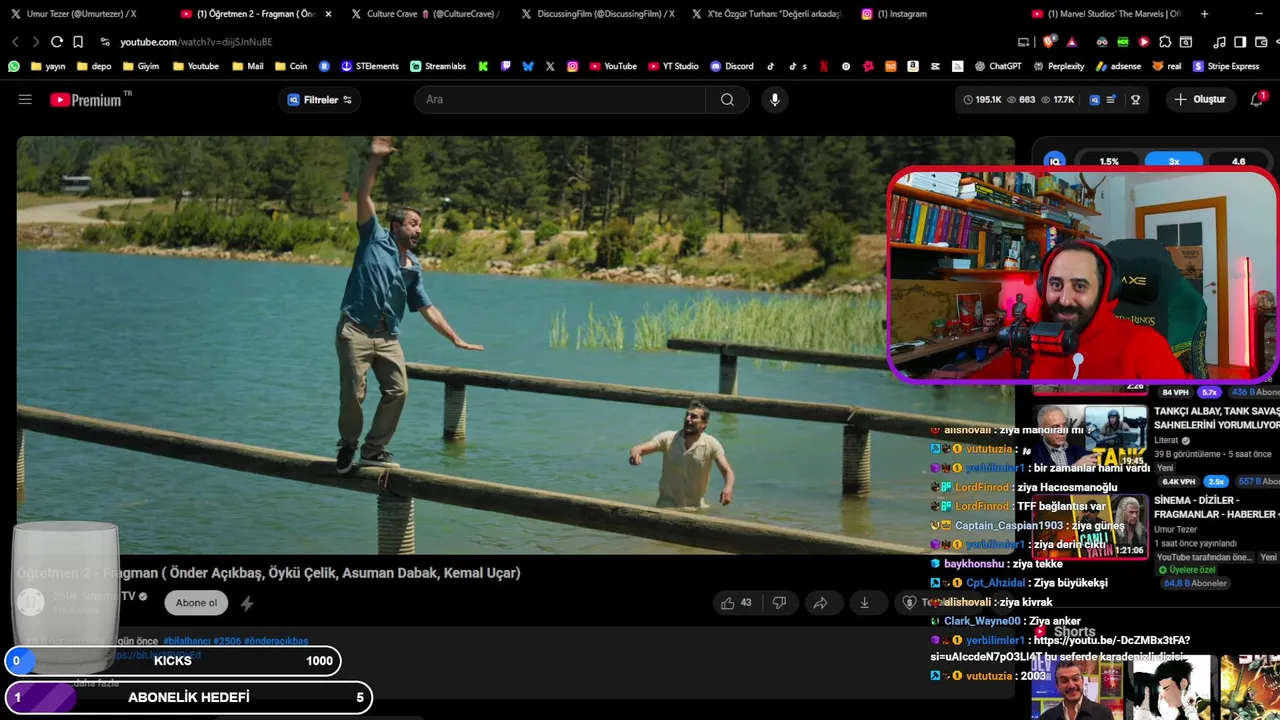This screenshot has height=720, width=1280.
Task: Open the TANKÇI ALBAY recommended video thumbnail
Action: tap(1090, 435)
